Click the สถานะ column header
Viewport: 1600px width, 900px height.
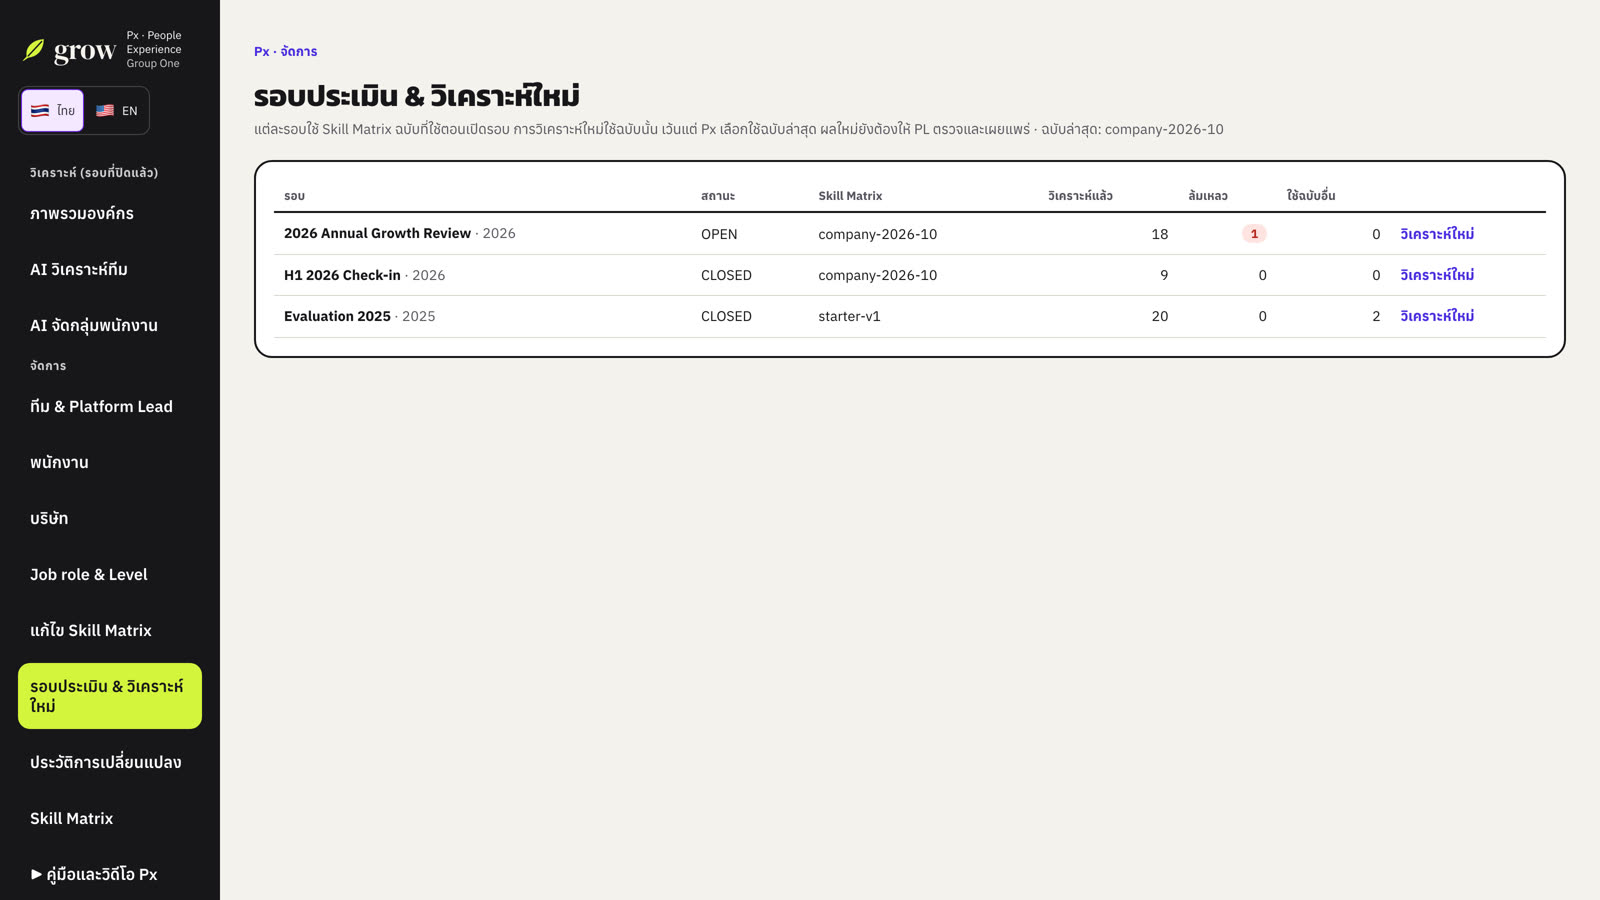click(718, 196)
